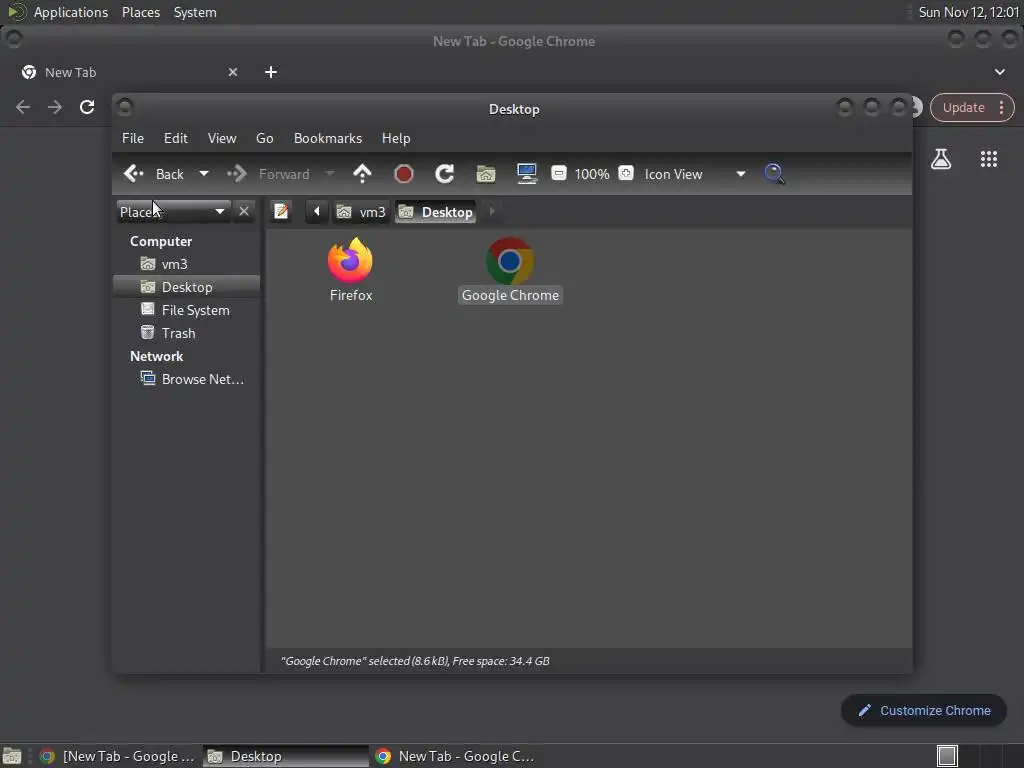Open the Icon View mode dropdown
The image size is (1024, 768).
pos(695,174)
